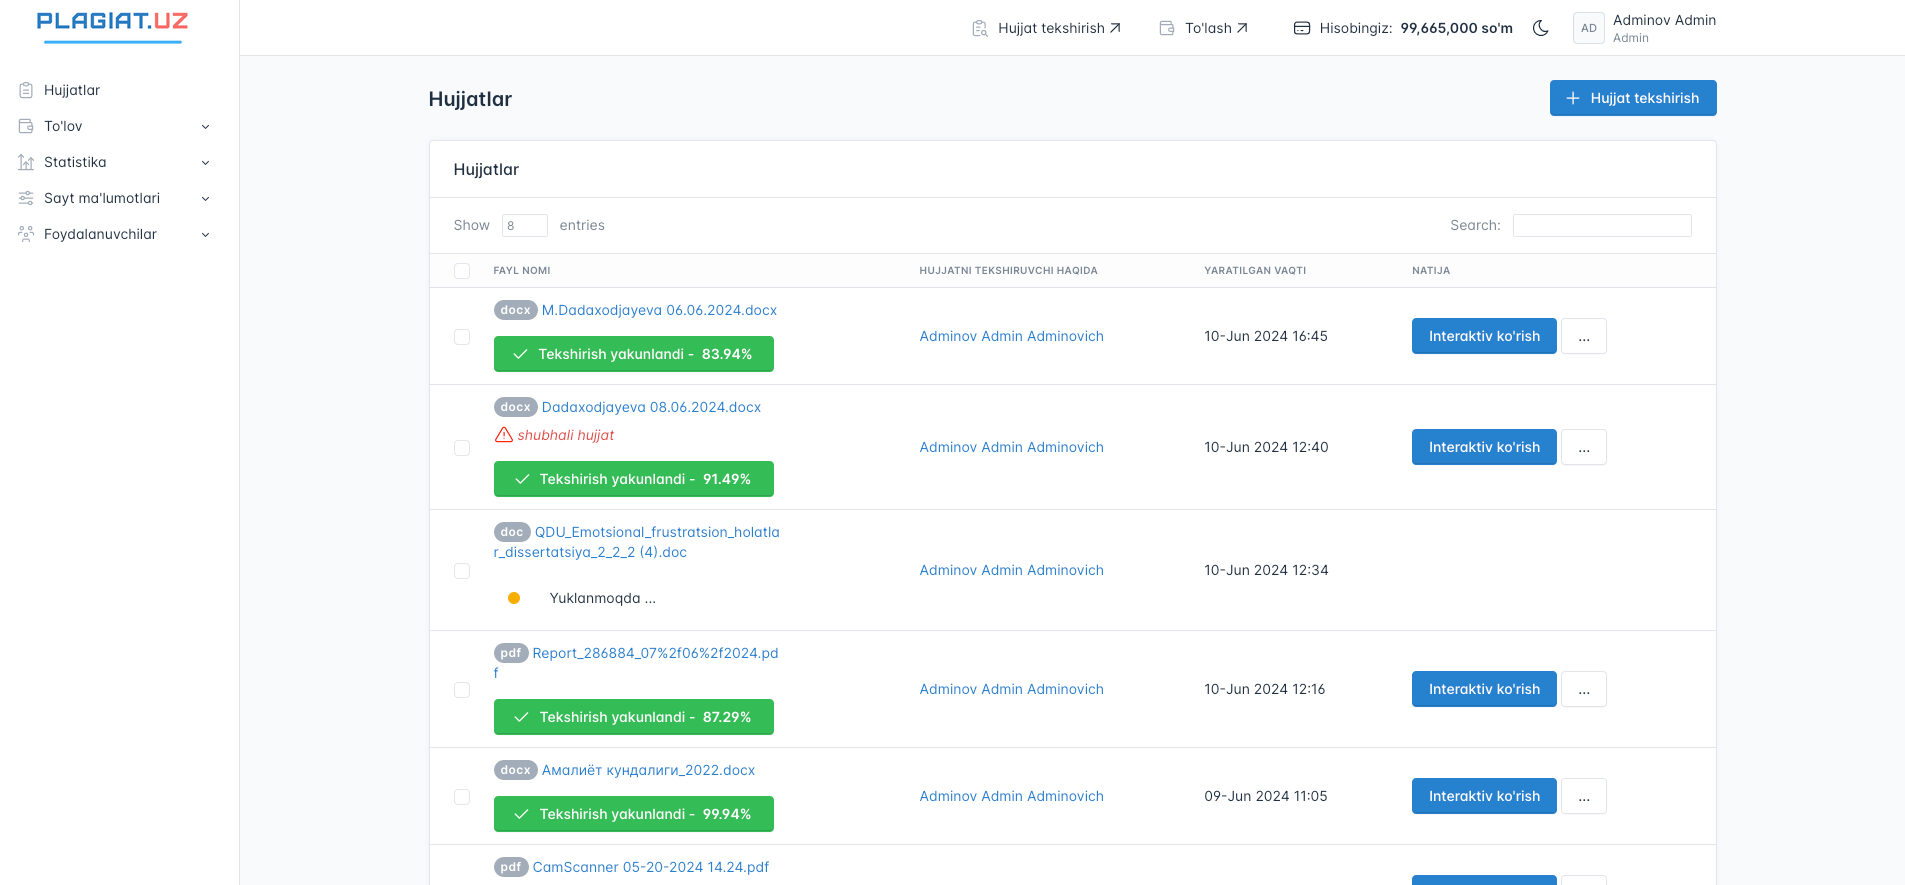Select the header select-all checkbox
This screenshot has height=885, width=1905.
coord(462,271)
